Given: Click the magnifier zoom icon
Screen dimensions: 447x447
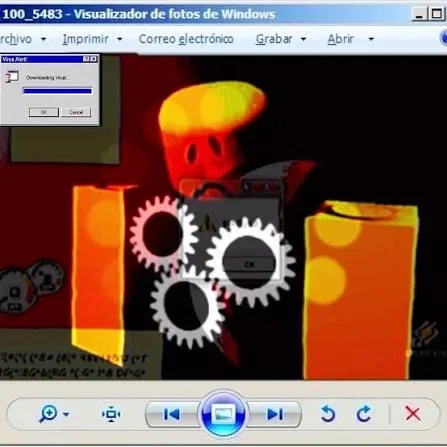Looking at the screenshot, I should coord(48,414).
